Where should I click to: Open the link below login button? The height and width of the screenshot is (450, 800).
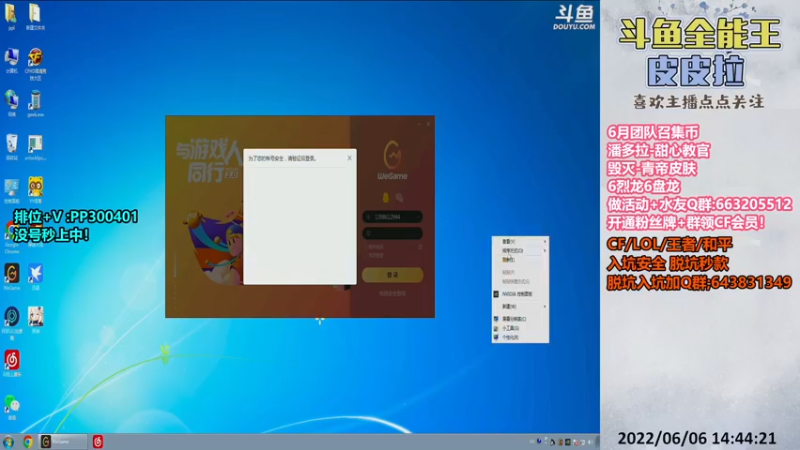click(392, 294)
